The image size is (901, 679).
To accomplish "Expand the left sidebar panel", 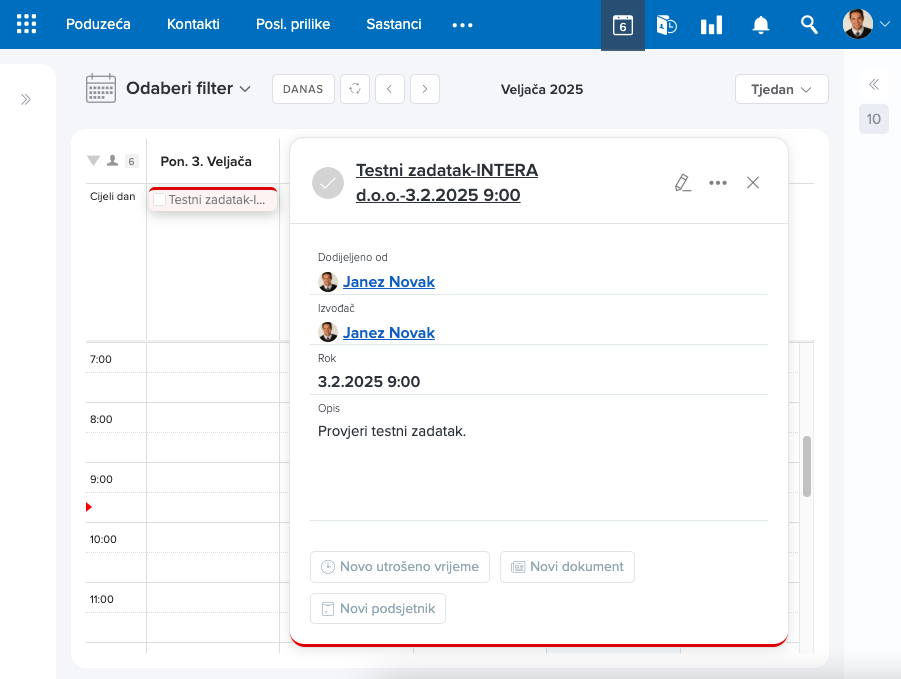I will (x=26, y=100).
